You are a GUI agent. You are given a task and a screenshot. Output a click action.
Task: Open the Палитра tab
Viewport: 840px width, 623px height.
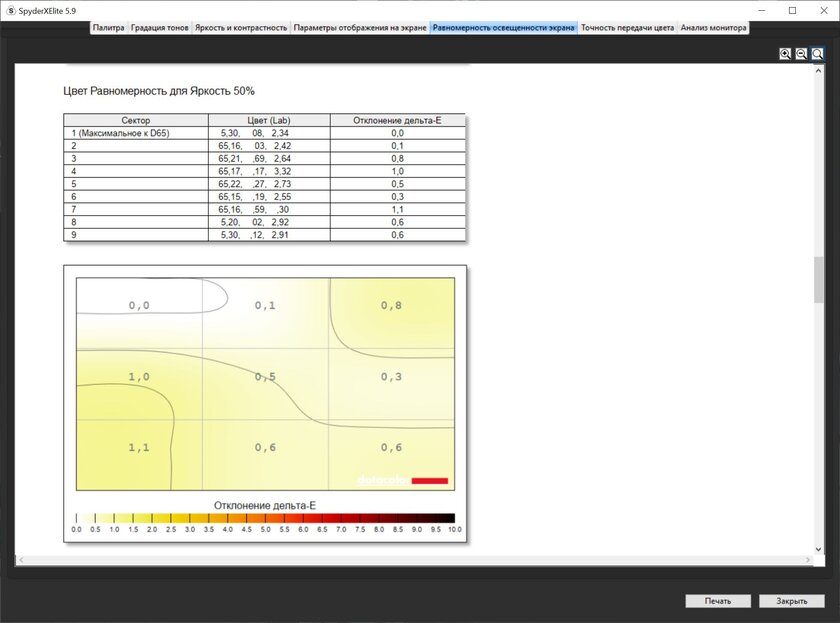coord(108,27)
